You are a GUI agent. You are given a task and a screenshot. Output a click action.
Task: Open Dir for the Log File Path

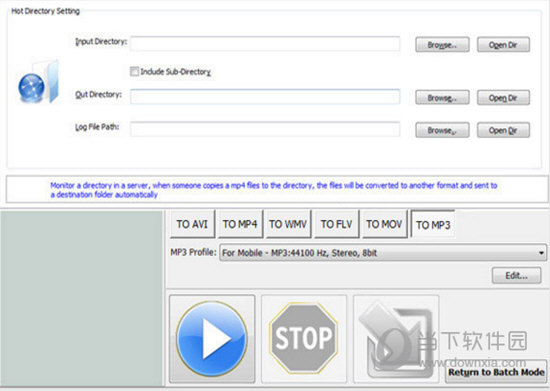pos(503,130)
